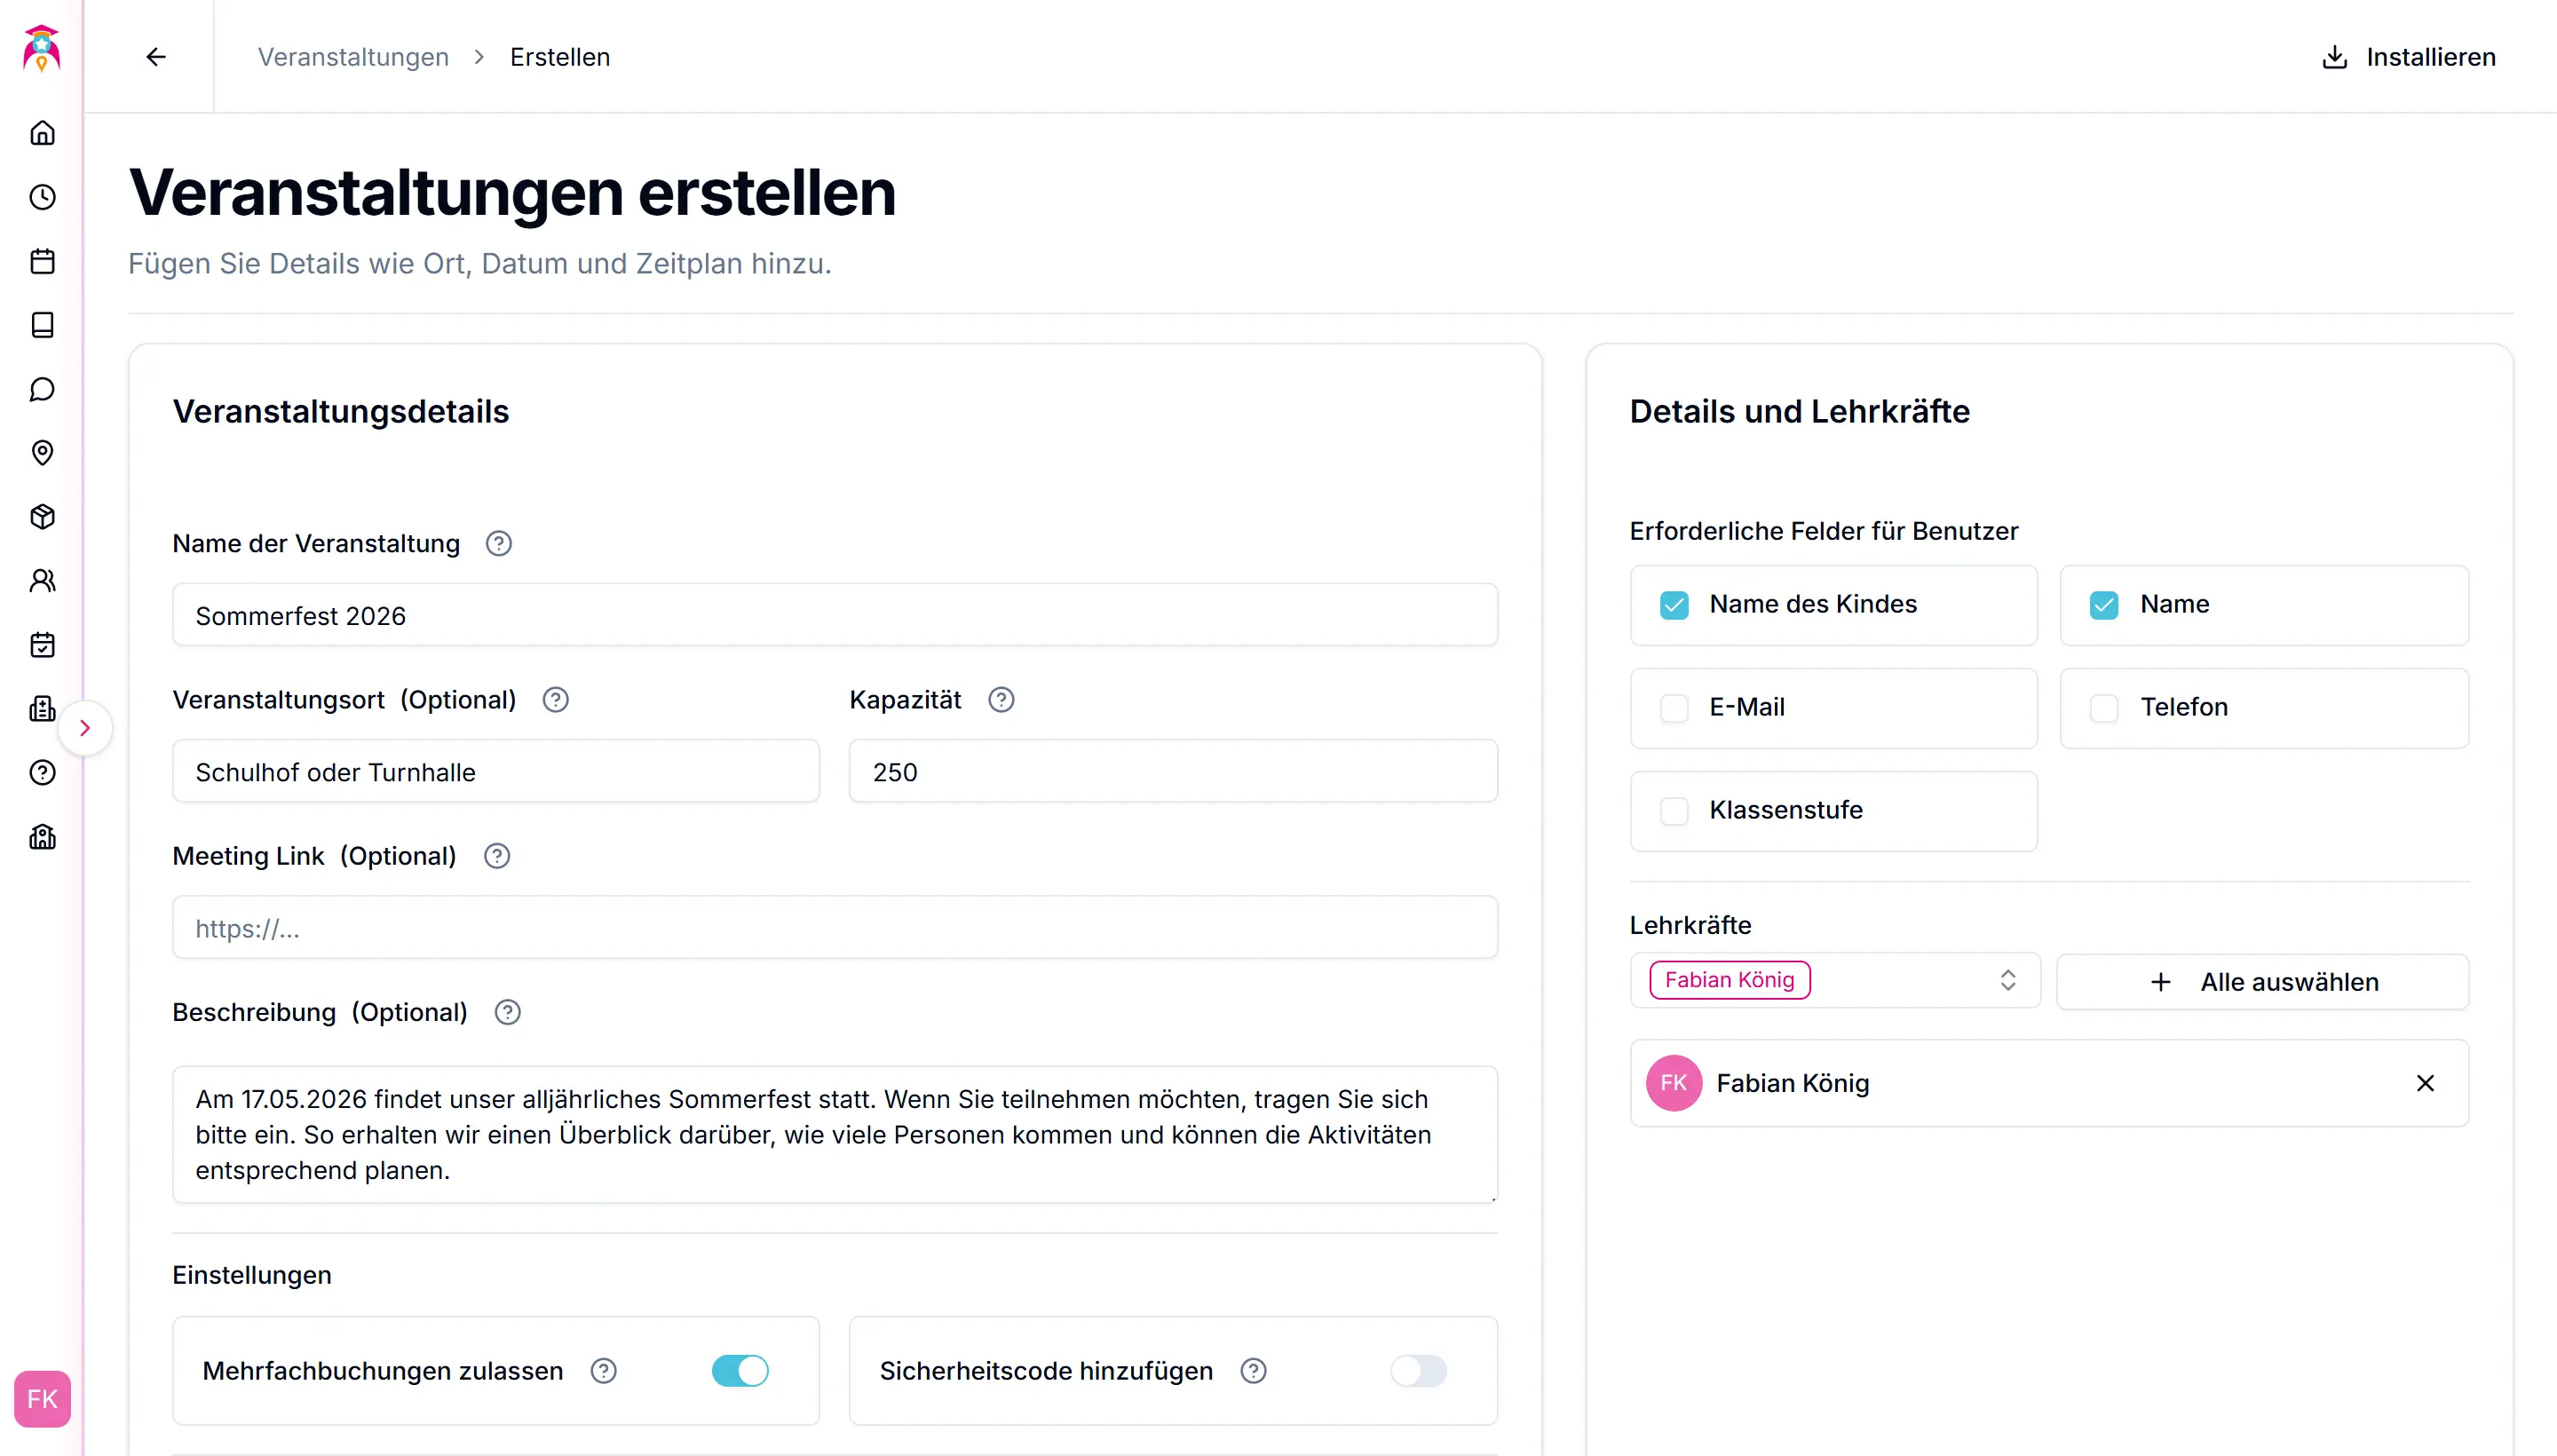This screenshot has width=2557, height=1456.
Task: Expand the collapsed sidebar with chevron
Action: tap(85, 728)
